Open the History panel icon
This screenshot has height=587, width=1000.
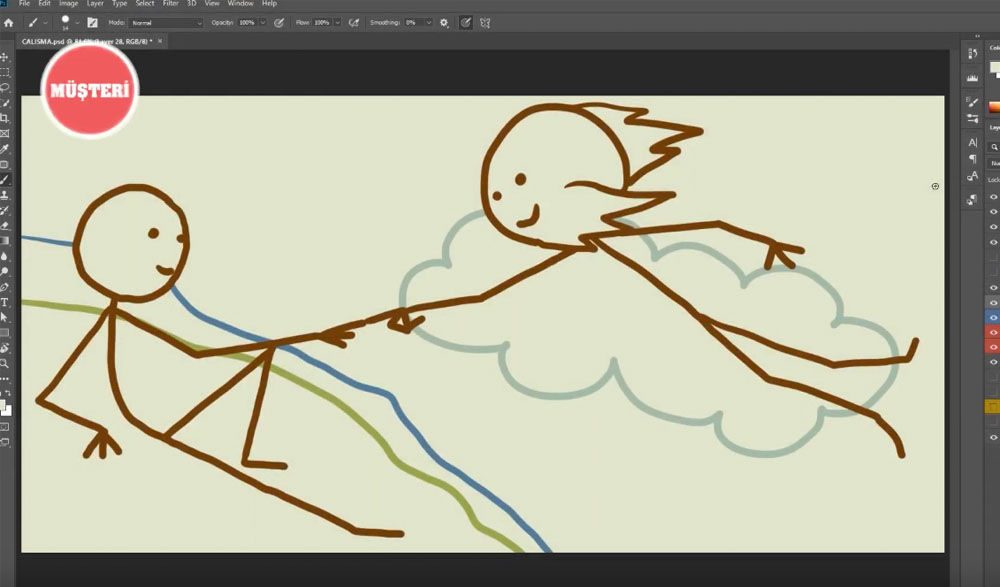(x=973, y=54)
